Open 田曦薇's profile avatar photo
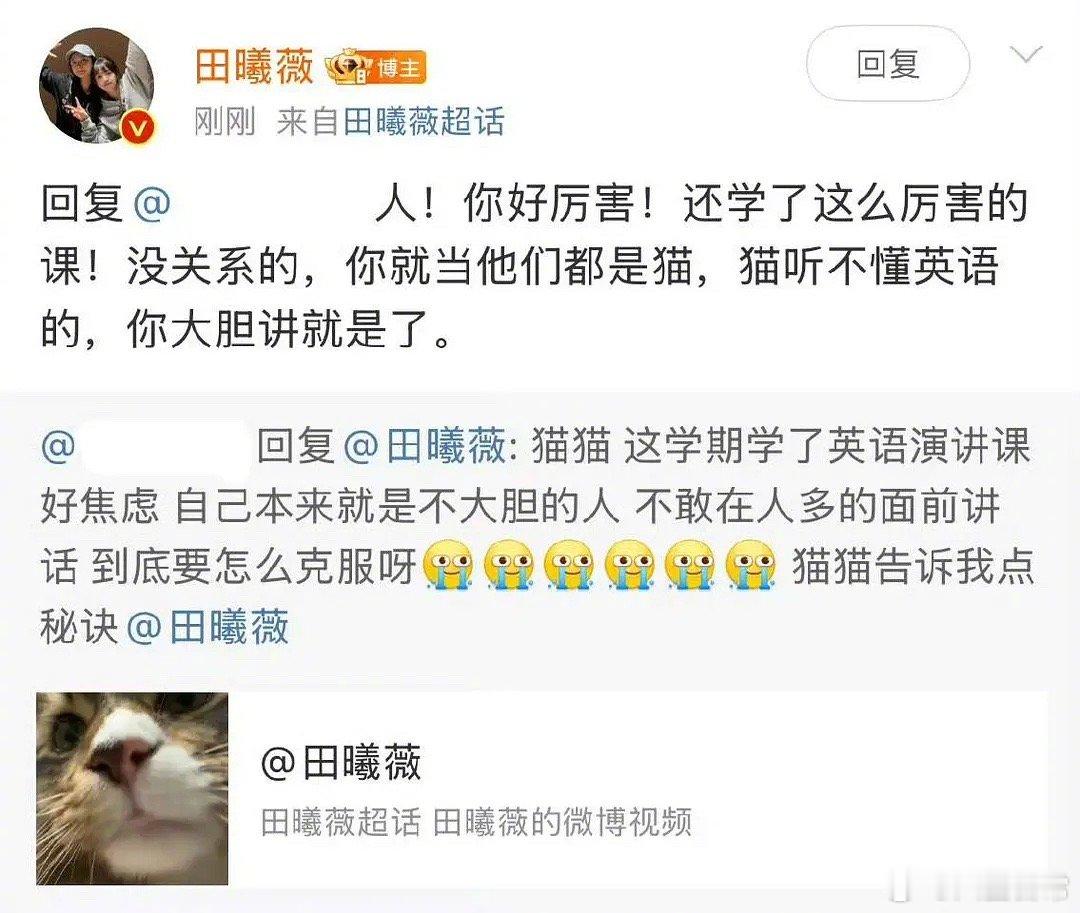Viewport: 1080px width, 913px height. 96,86
